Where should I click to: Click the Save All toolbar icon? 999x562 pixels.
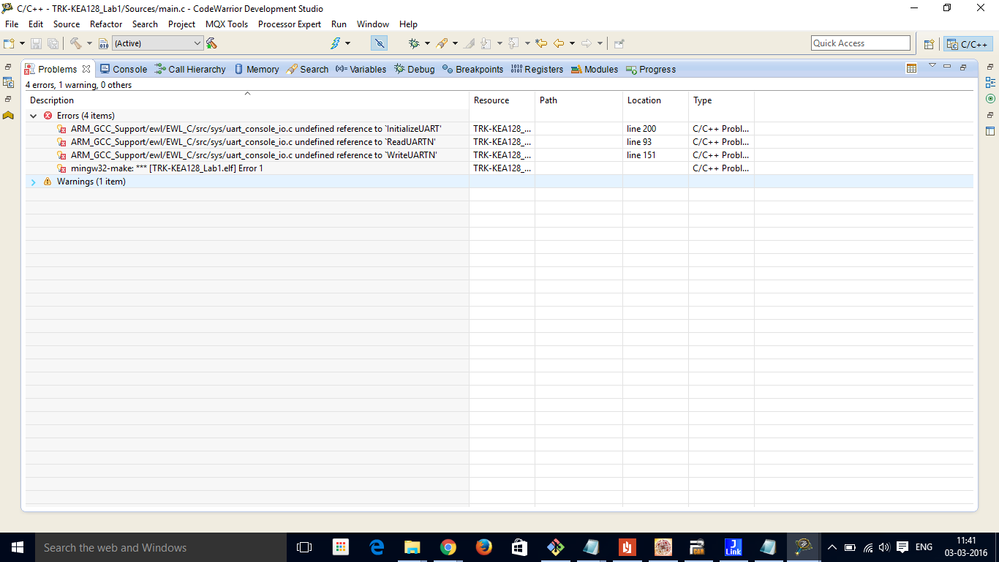pos(53,43)
